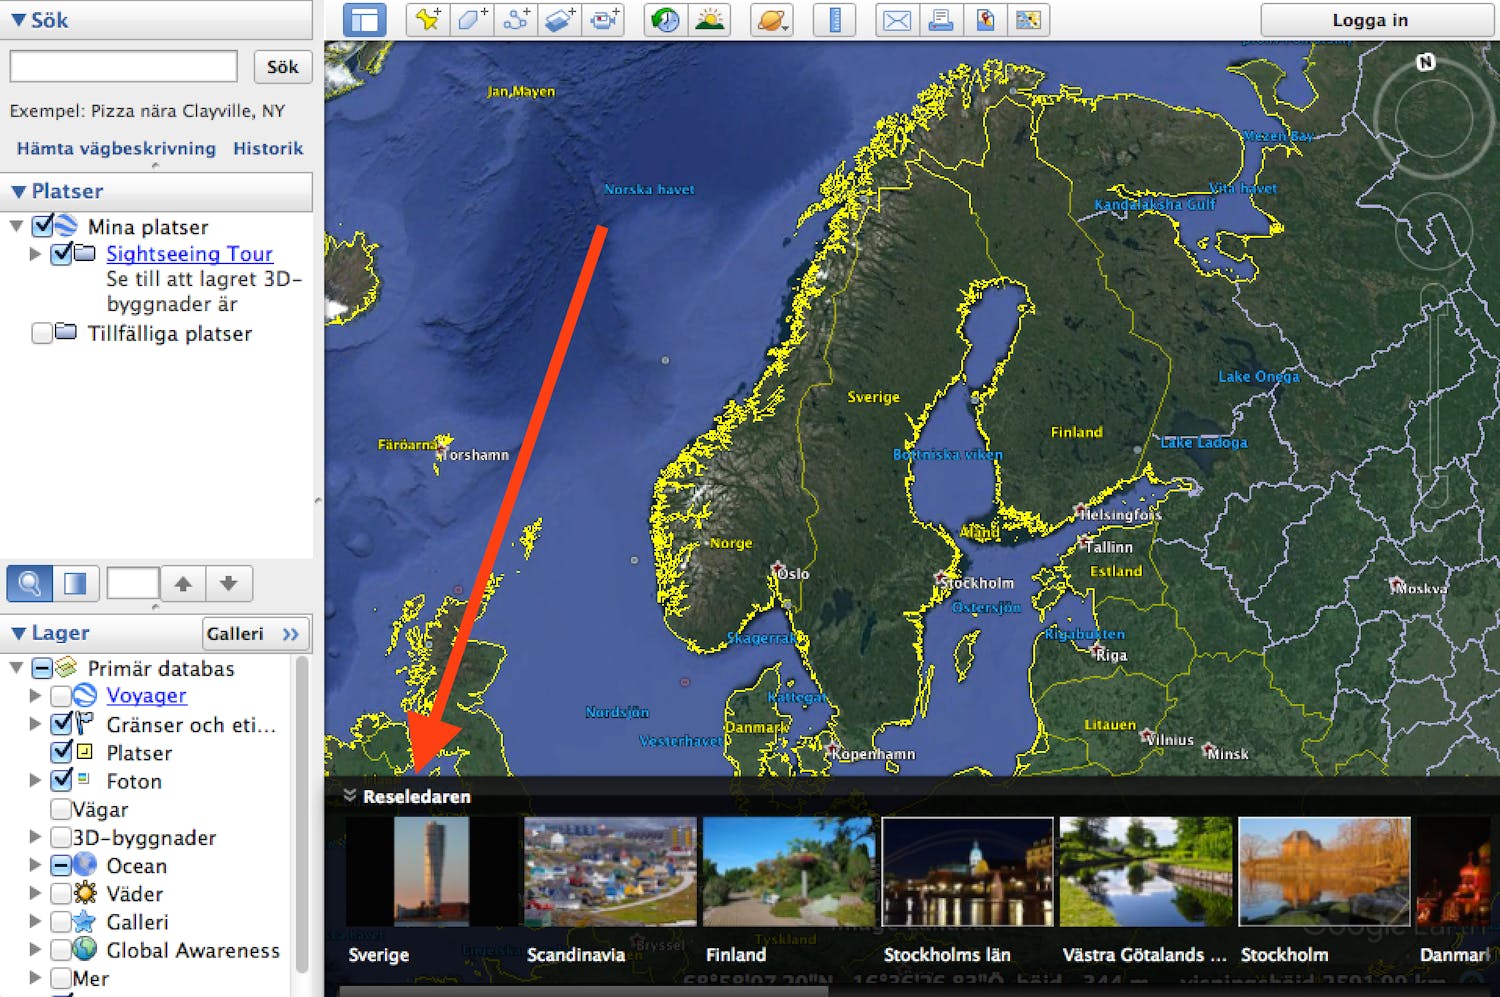The width and height of the screenshot is (1500, 997).
Task: Select the Add Path tool
Action: coord(516,20)
